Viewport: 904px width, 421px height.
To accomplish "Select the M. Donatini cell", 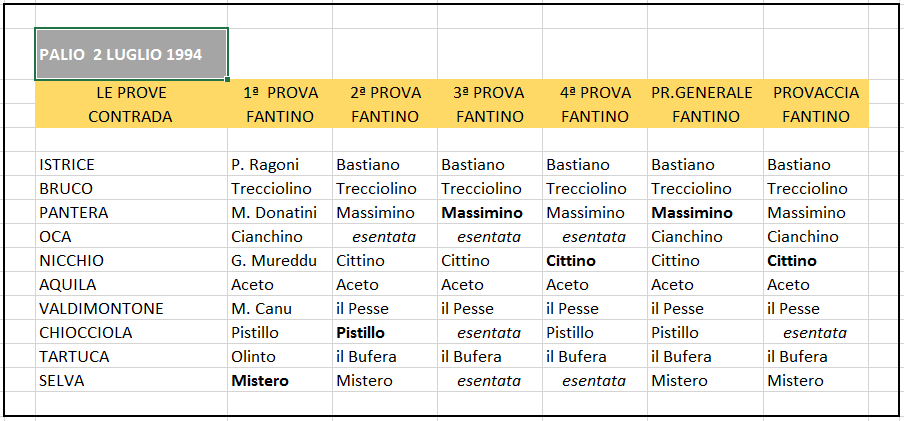I will [280, 213].
